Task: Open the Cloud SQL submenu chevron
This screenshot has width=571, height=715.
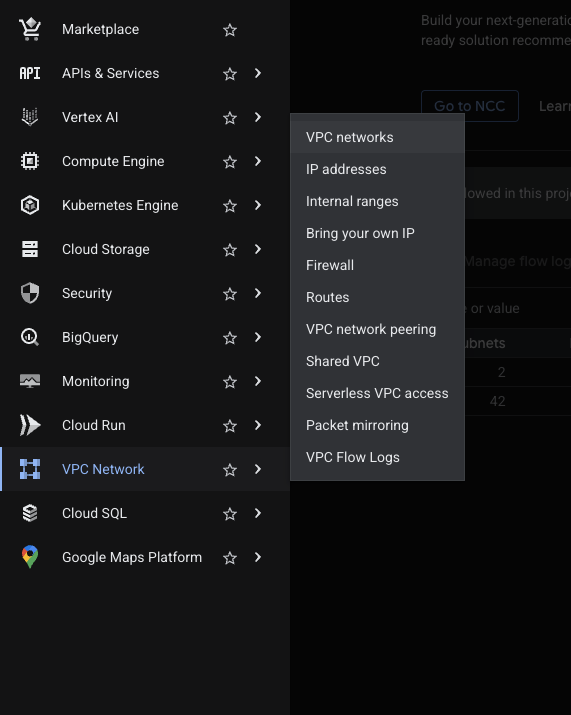Action: pos(258,513)
